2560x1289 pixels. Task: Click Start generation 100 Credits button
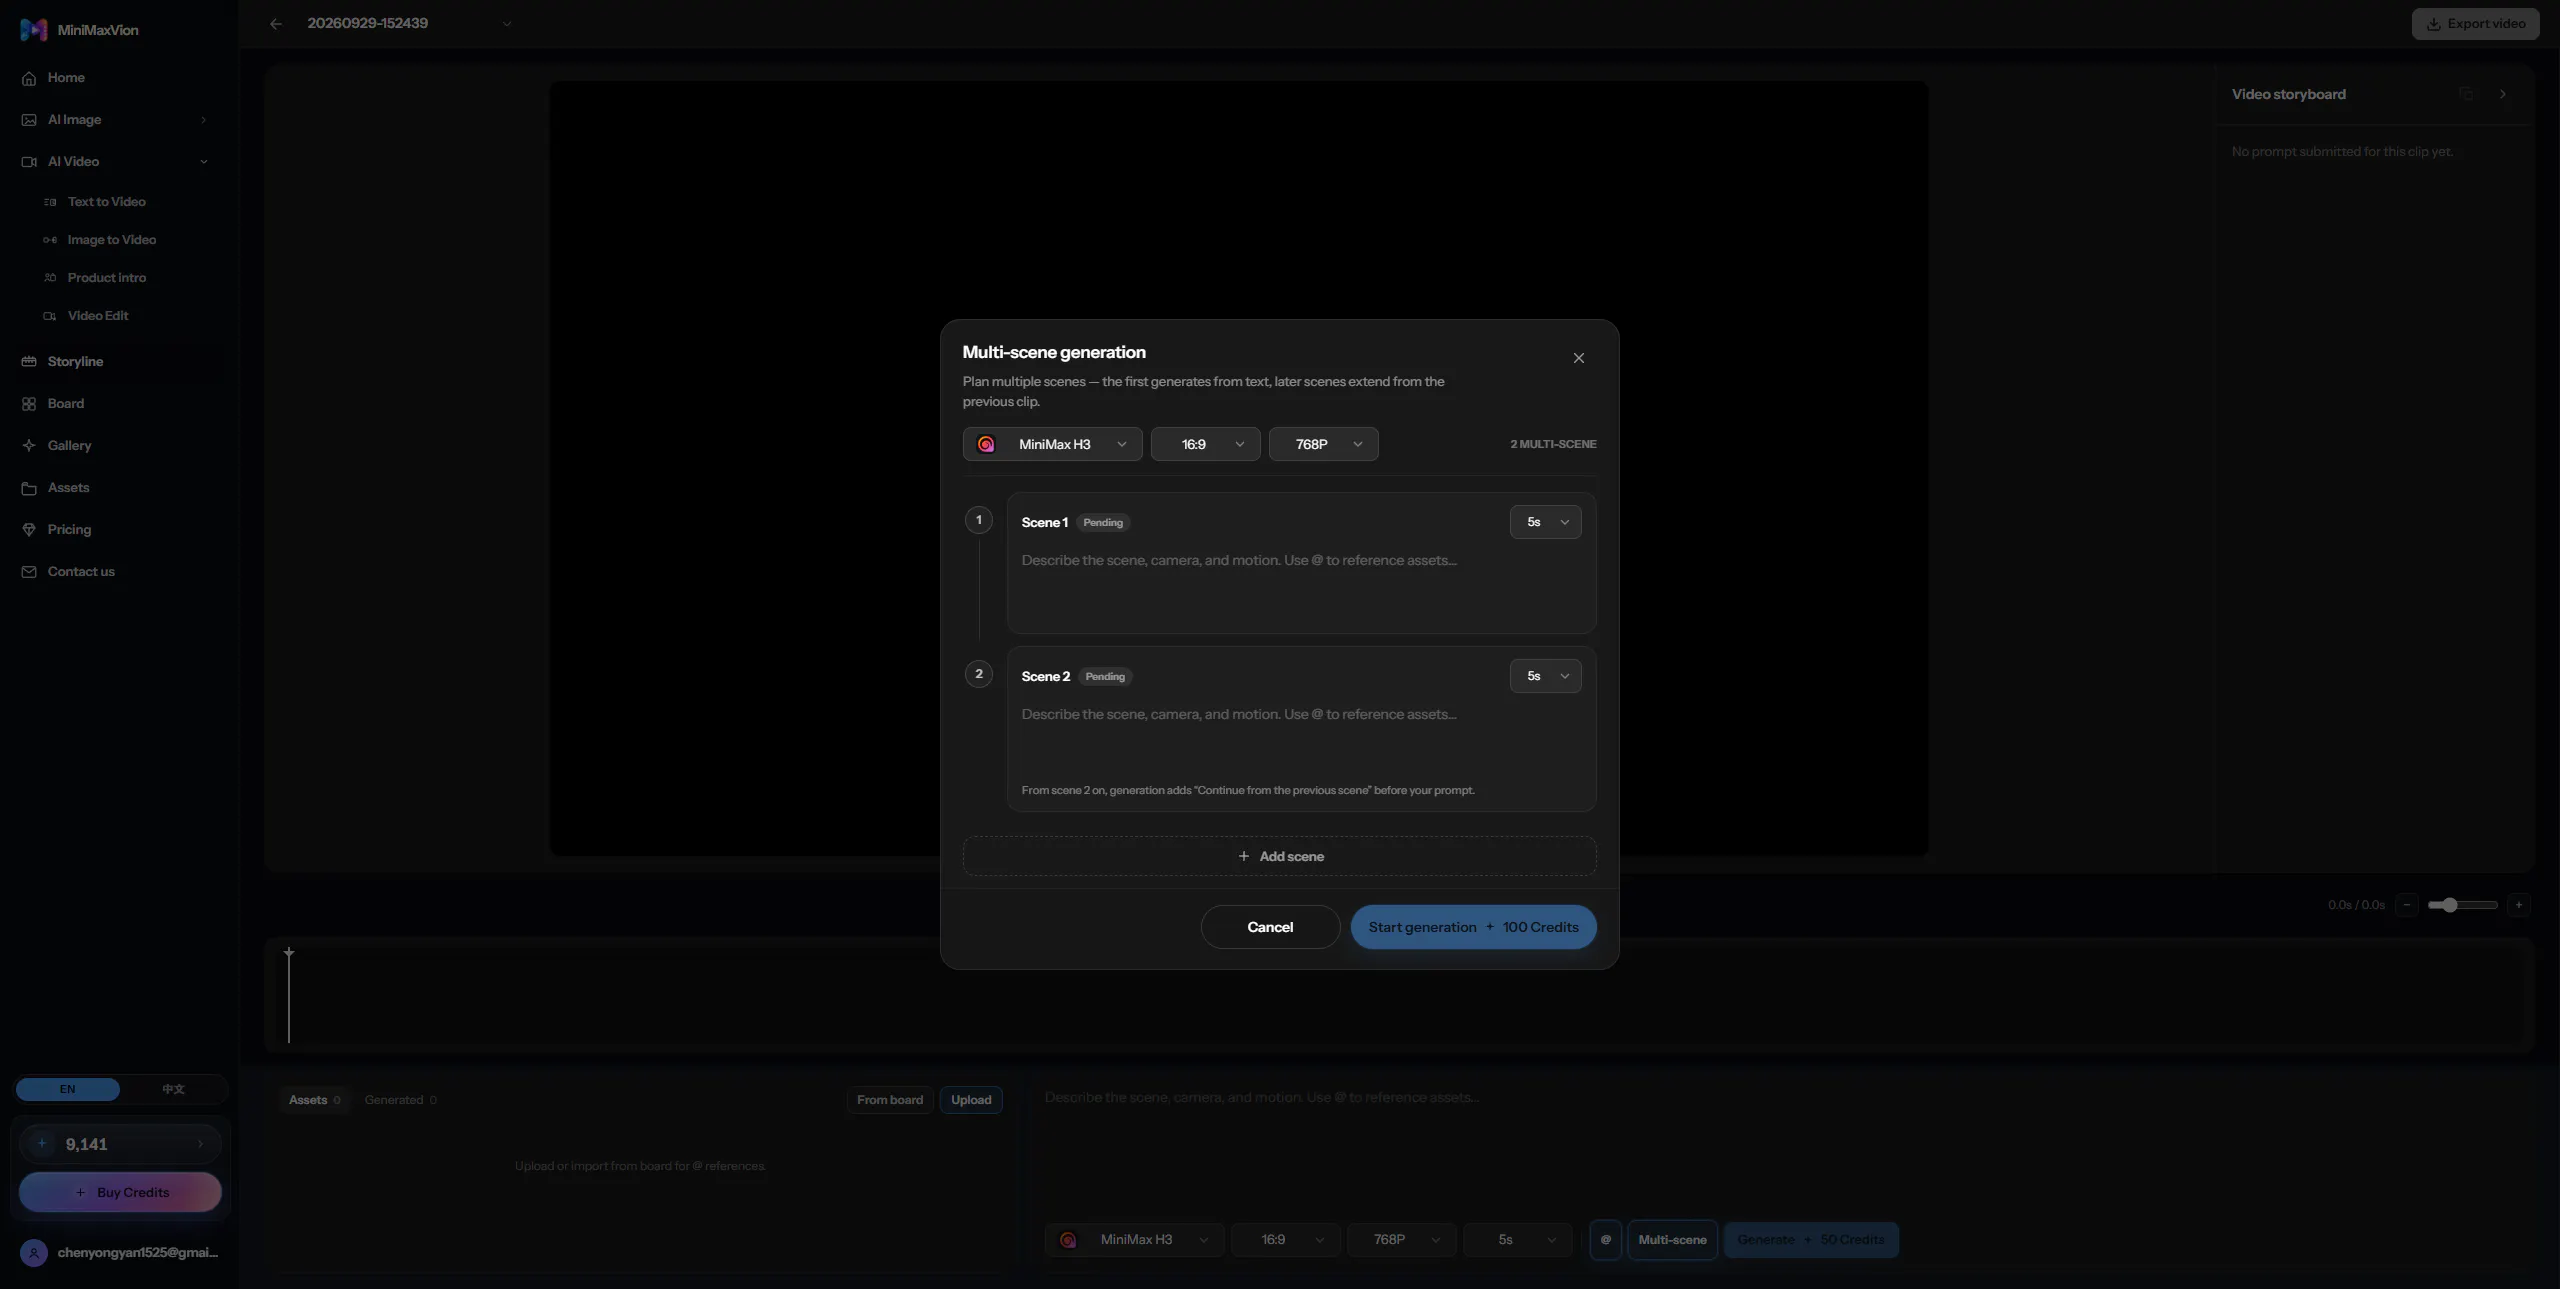pos(1473,927)
